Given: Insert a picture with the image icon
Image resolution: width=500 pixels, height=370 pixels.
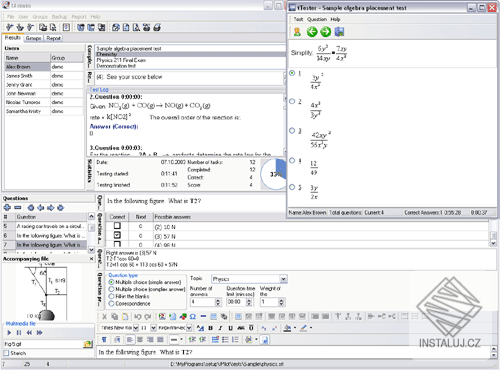Looking at the screenshot, I should click(162, 317).
